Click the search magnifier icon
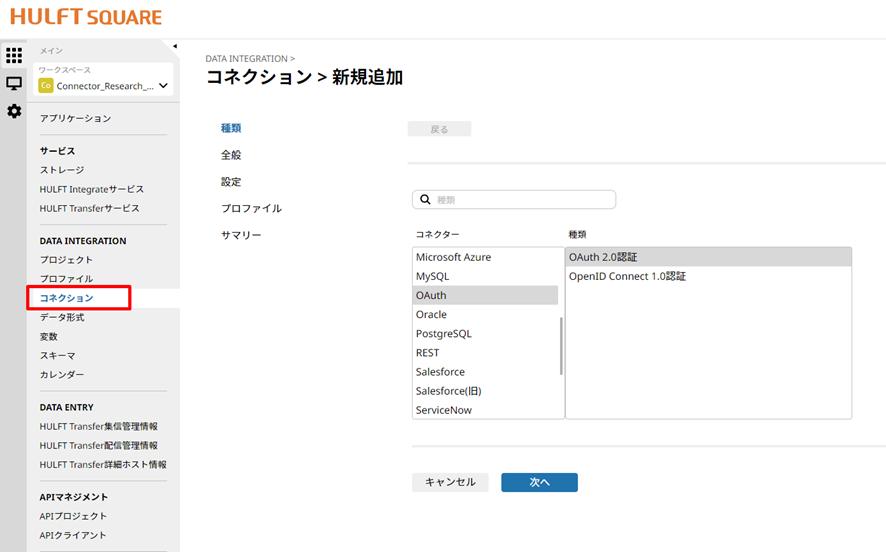Viewport: 886px width, 552px height. [425, 199]
